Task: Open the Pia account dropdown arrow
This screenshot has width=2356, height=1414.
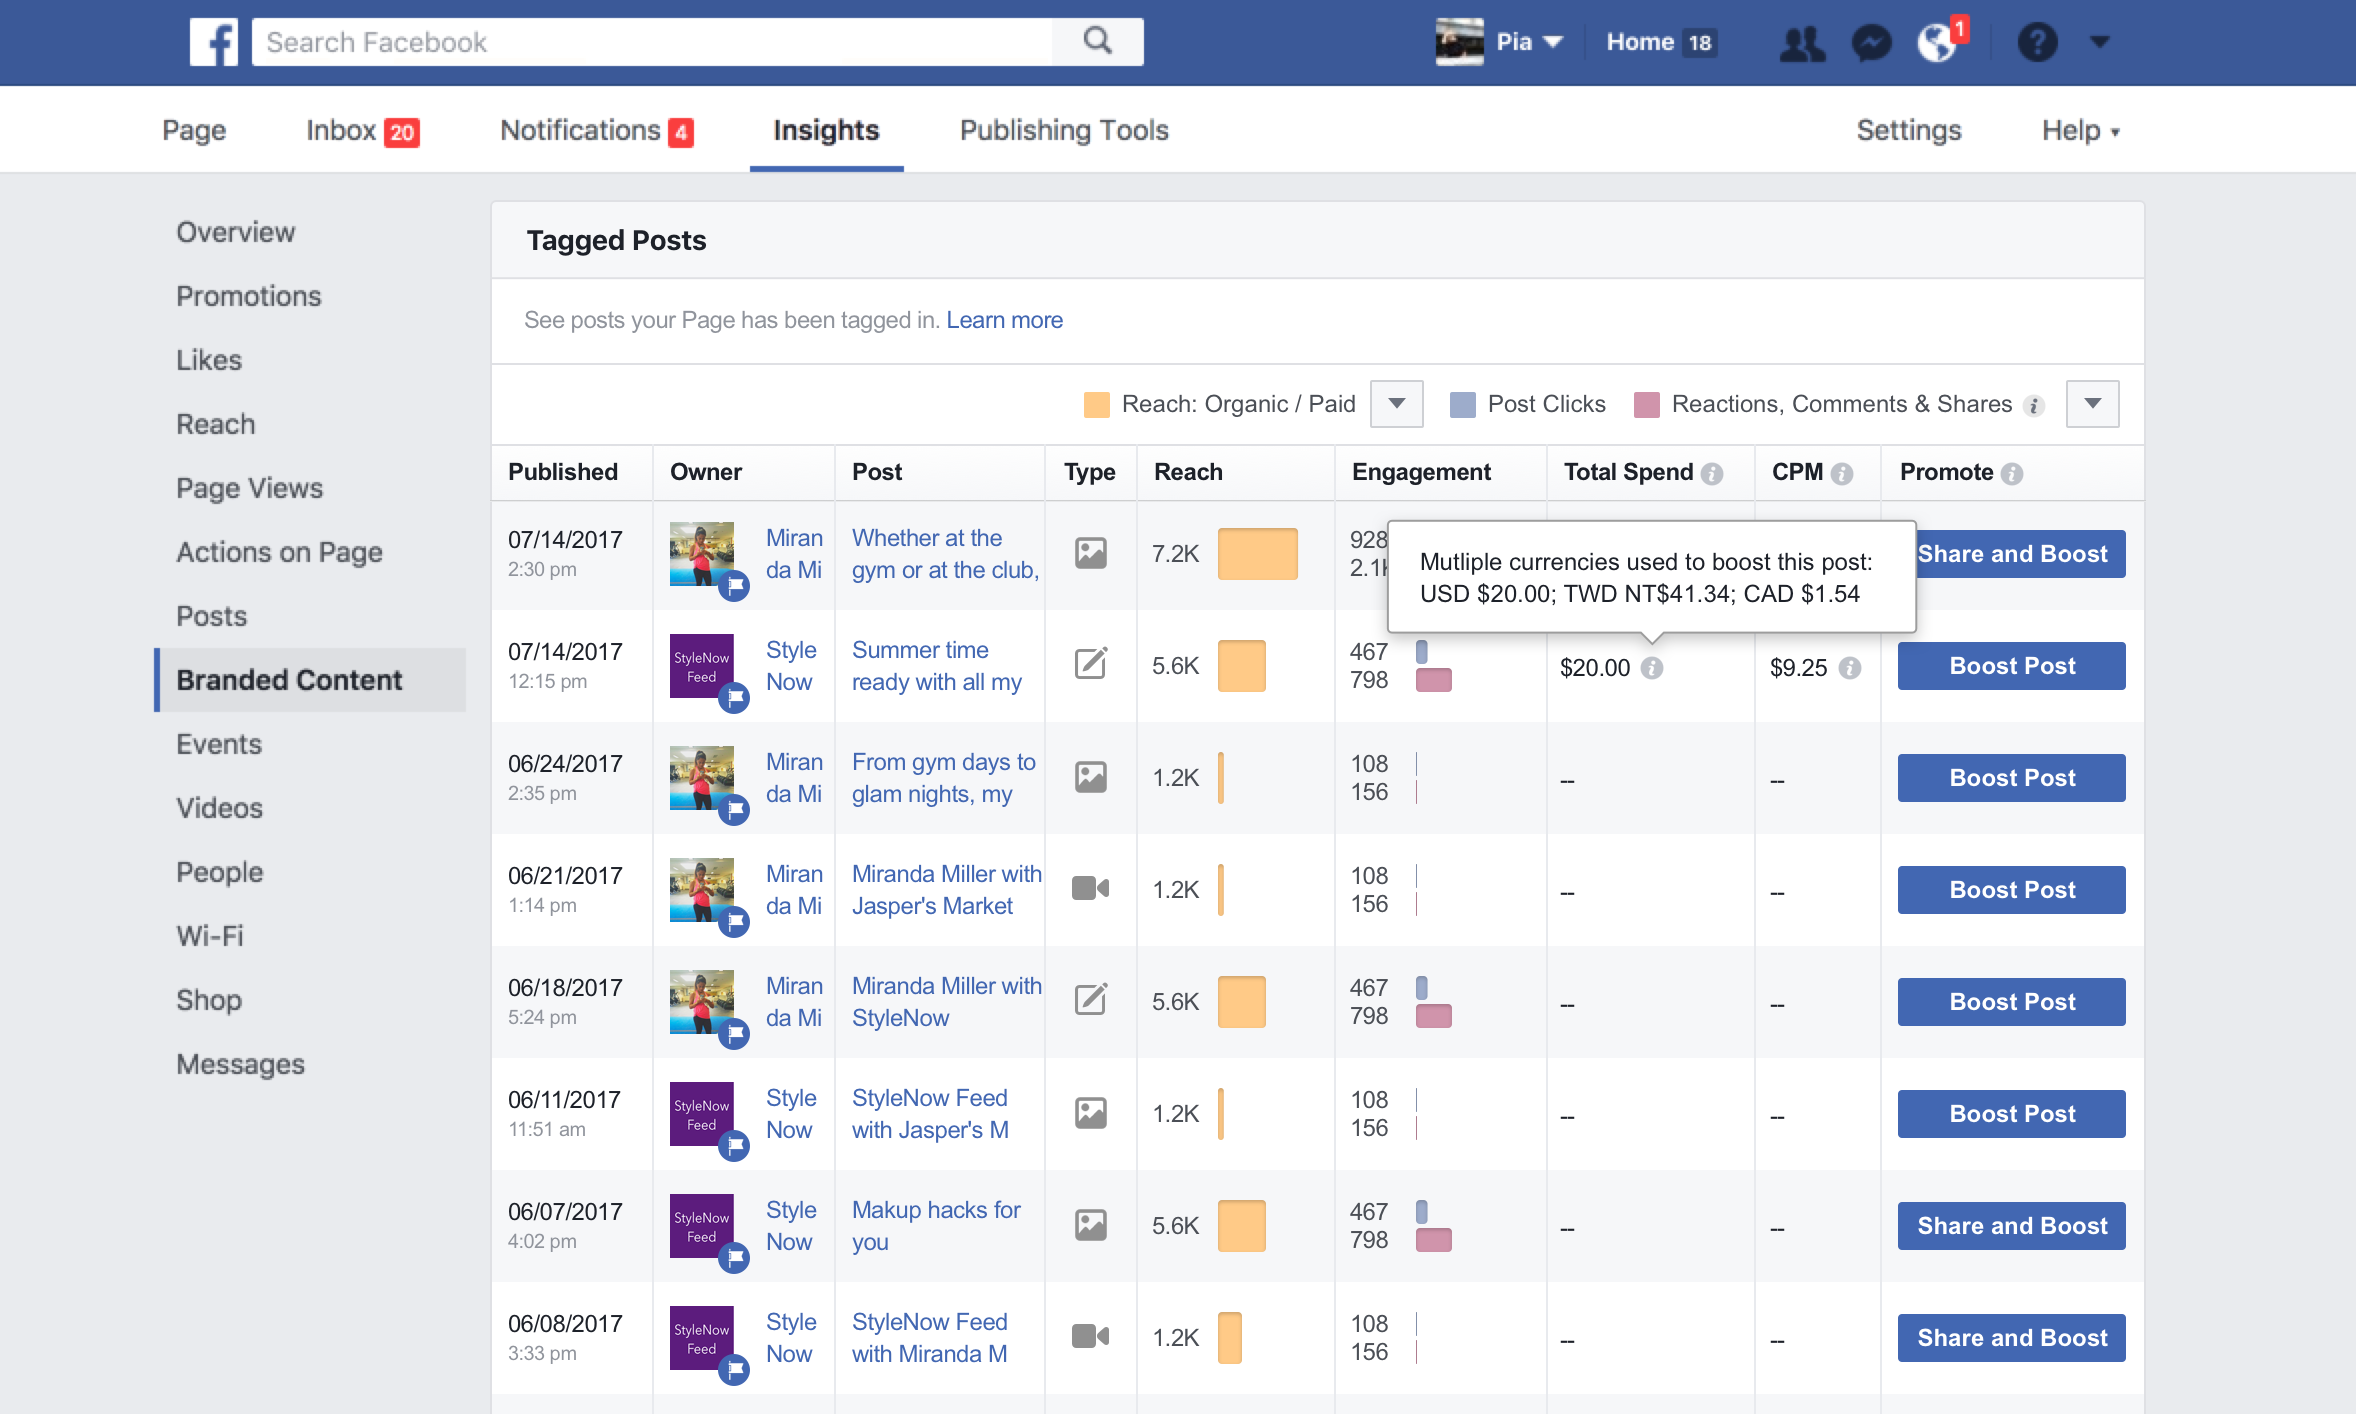Action: (x=1553, y=42)
